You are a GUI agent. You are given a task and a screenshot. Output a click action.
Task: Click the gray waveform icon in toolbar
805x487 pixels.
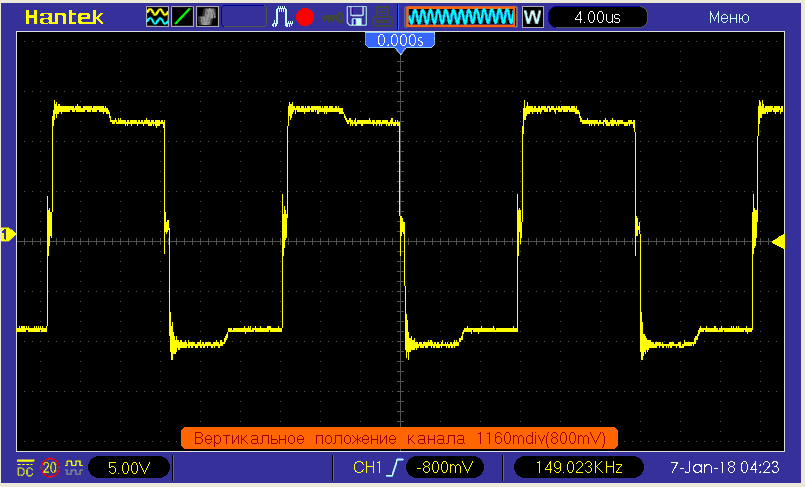[x=208, y=17]
